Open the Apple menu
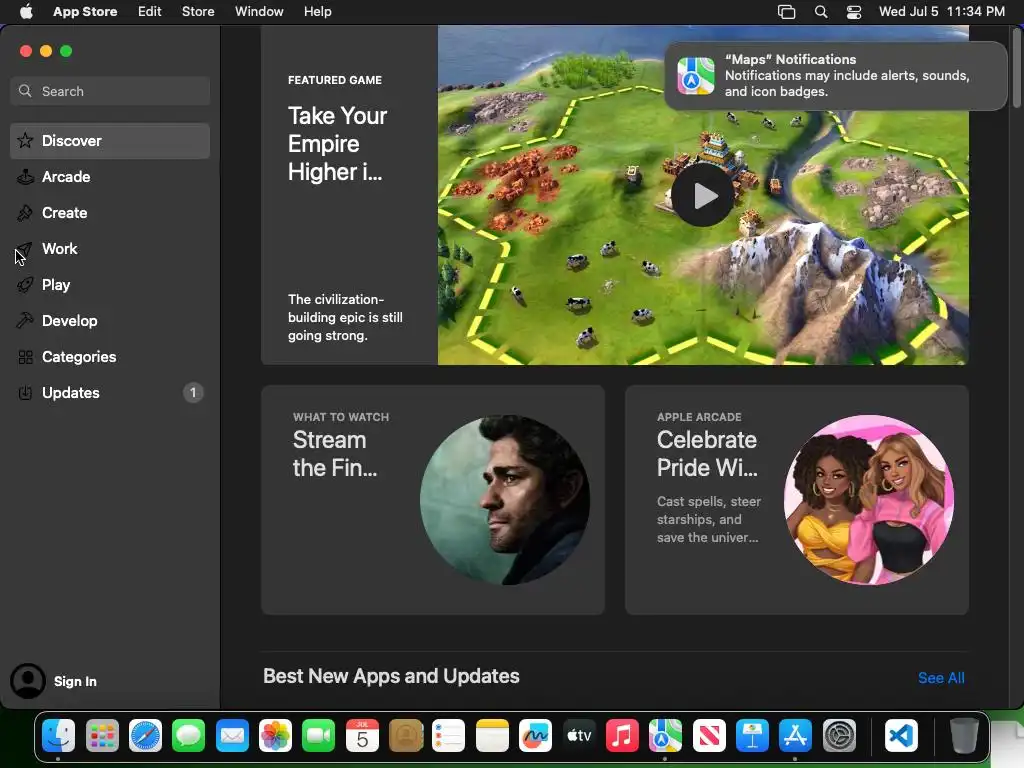This screenshot has height=768, width=1024. point(26,12)
